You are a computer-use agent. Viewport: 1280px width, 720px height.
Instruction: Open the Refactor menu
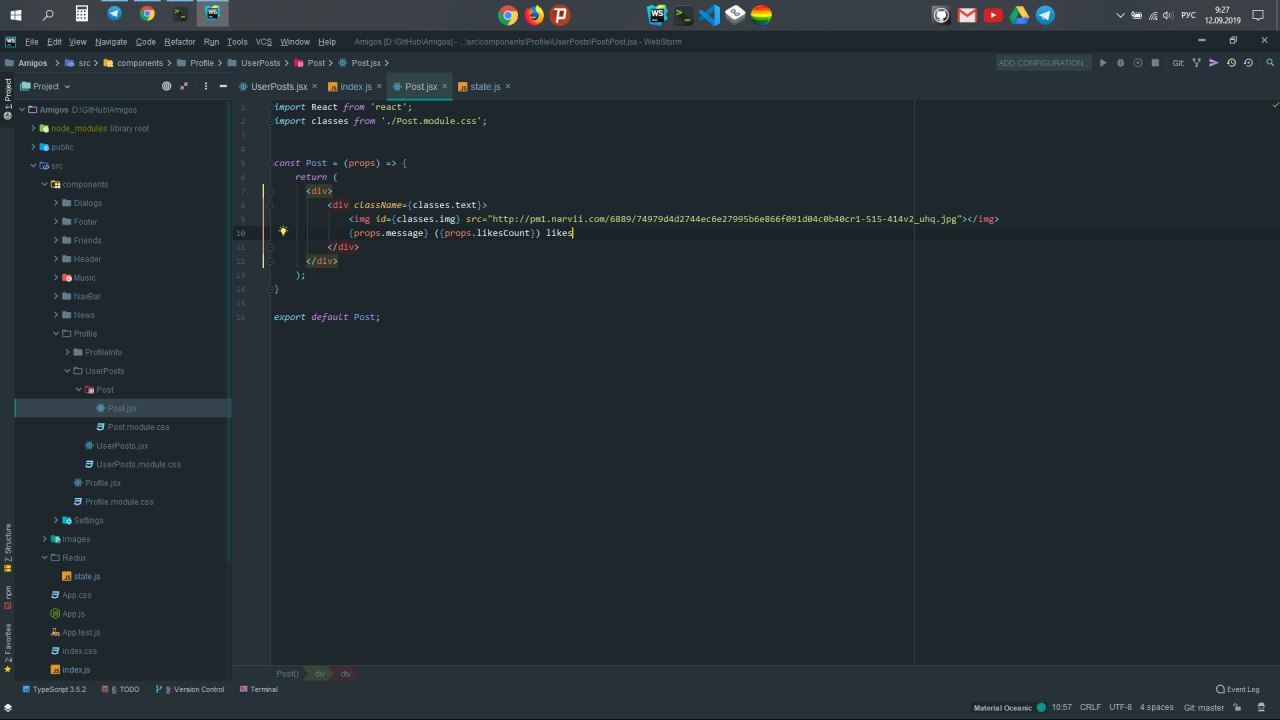[180, 42]
